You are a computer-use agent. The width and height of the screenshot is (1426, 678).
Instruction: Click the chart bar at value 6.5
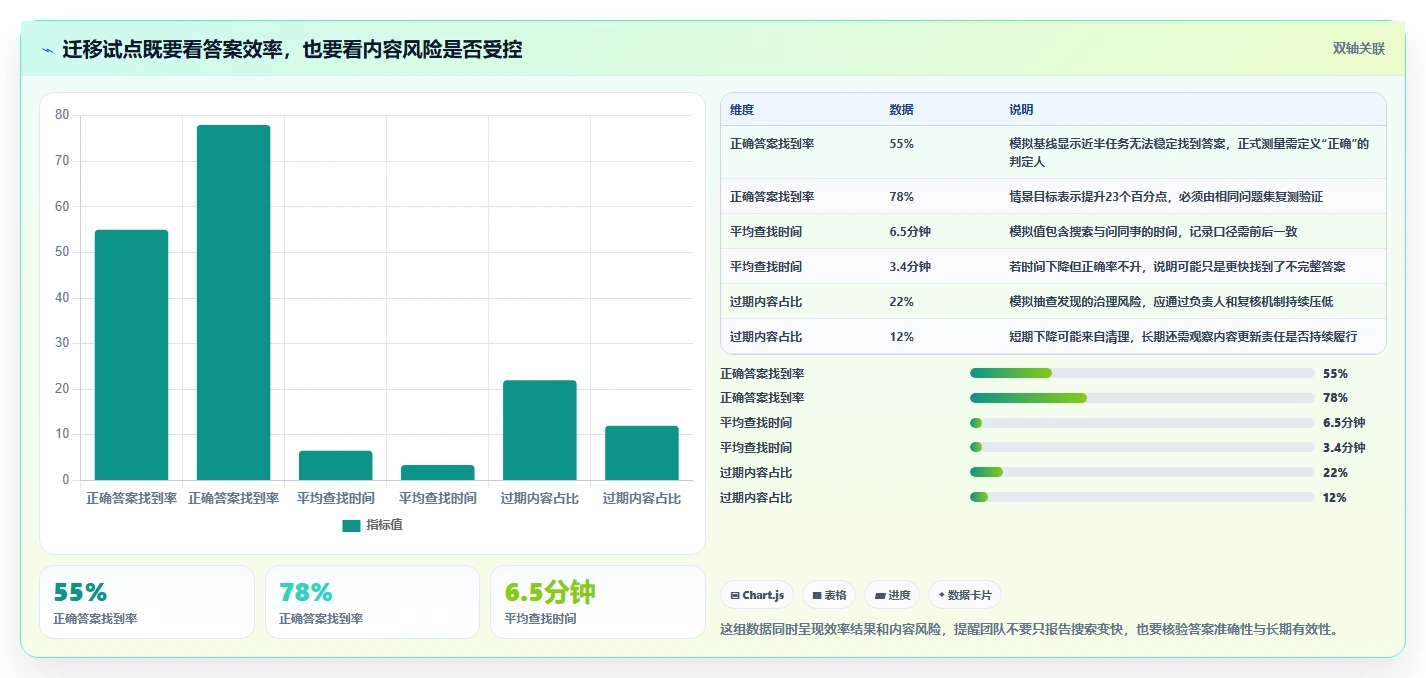(x=335, y=466)
